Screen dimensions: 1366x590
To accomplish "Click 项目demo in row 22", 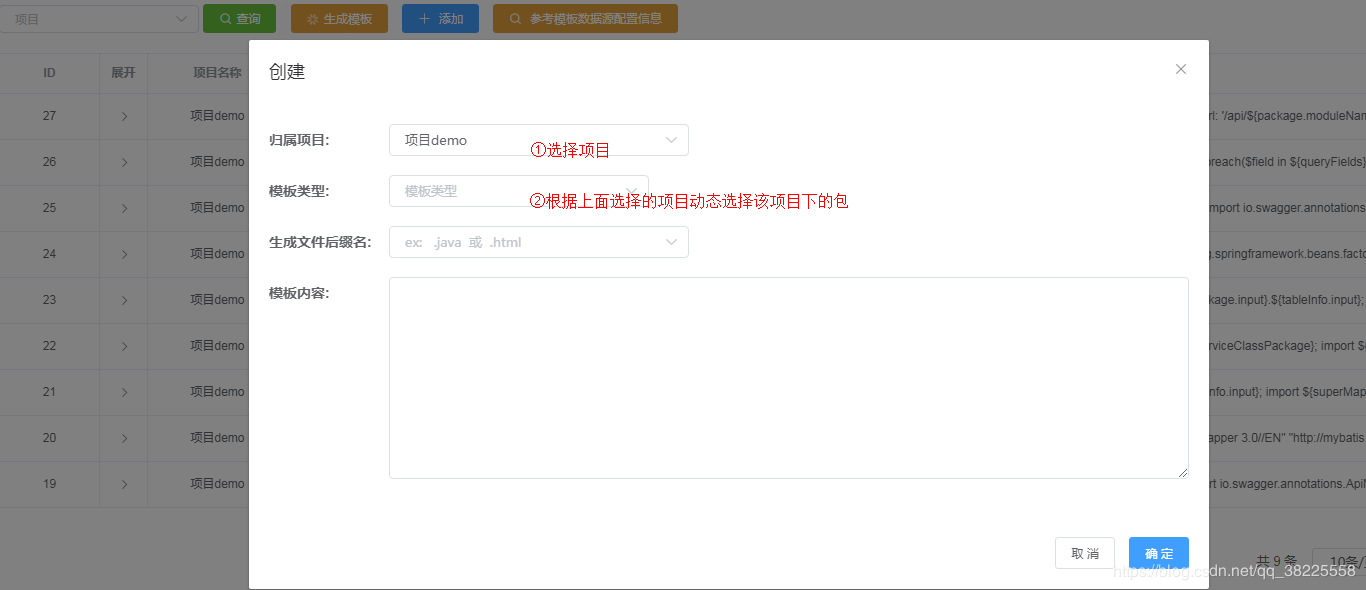I will point(217,346).
